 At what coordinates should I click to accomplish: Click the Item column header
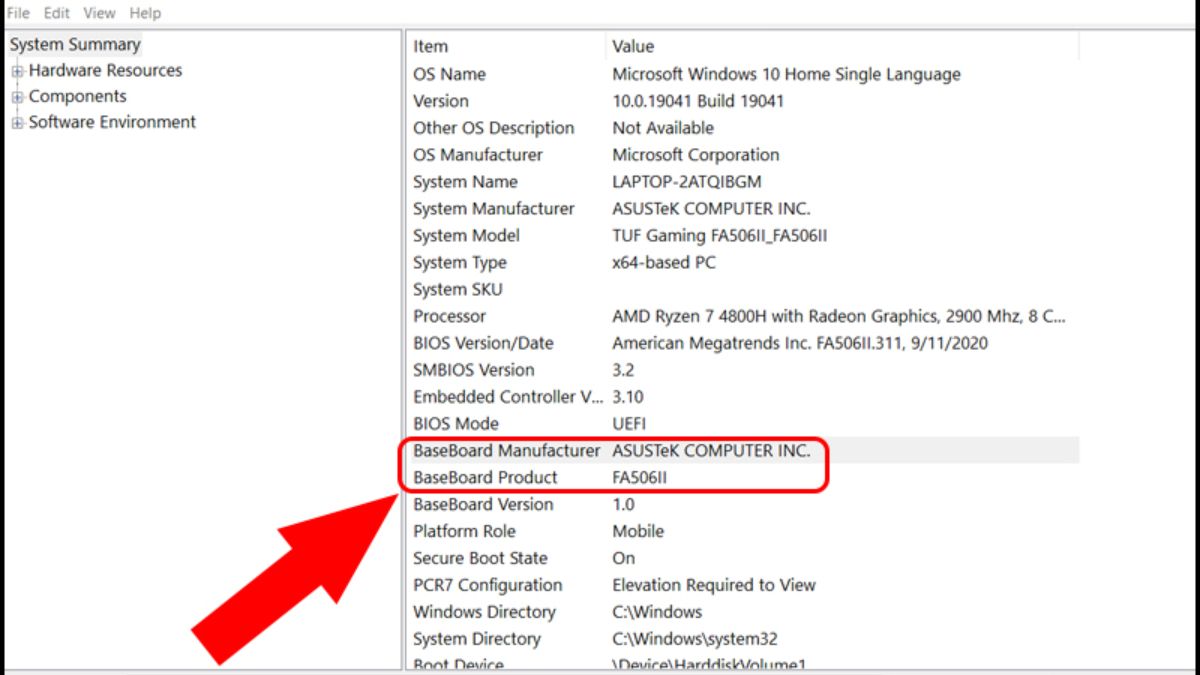(x=506, y=46)
